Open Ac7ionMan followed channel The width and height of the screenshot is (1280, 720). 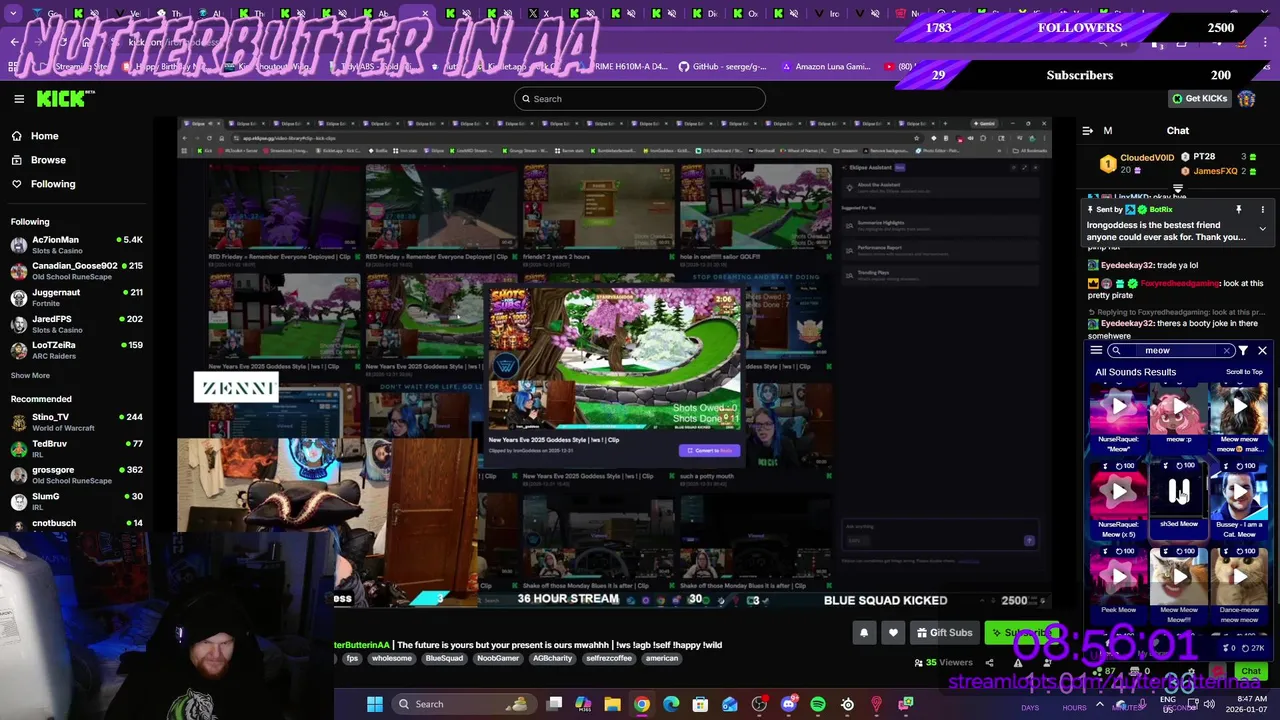(76, 245)
